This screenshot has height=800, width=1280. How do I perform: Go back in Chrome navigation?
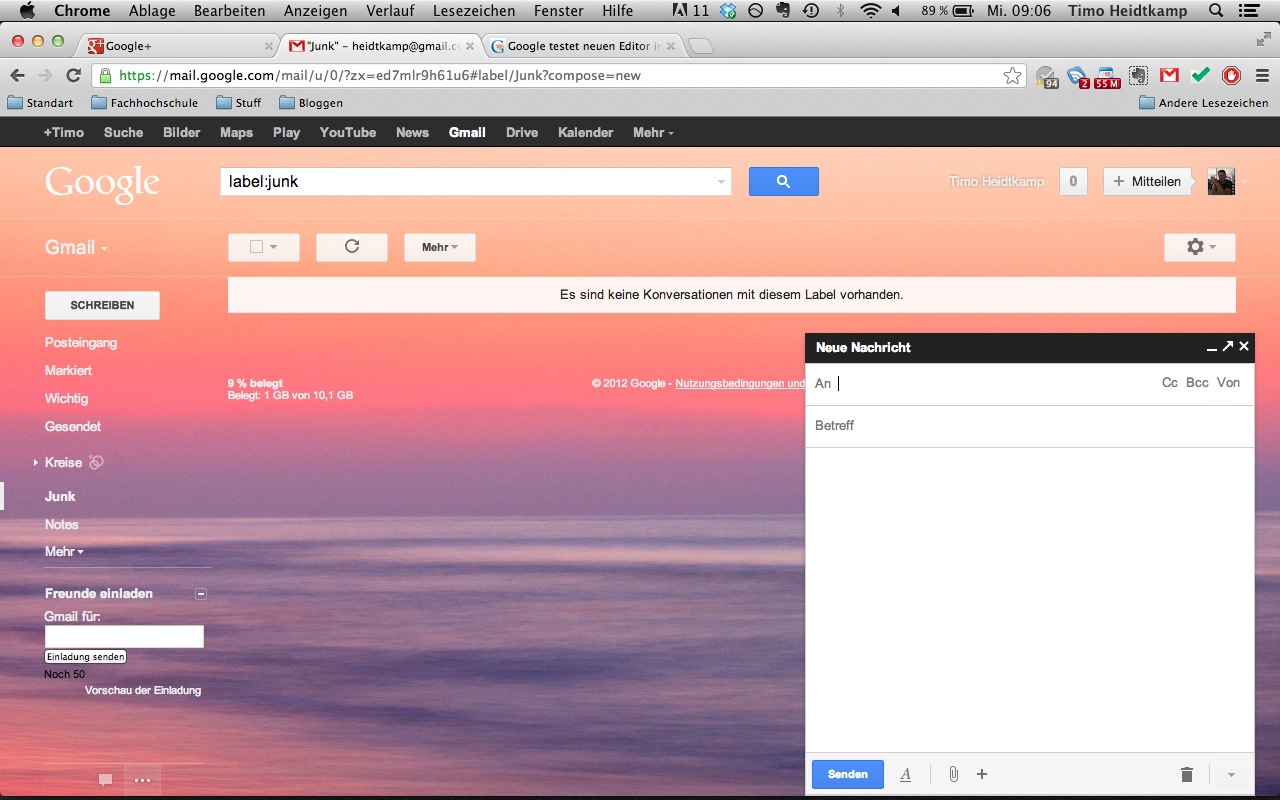(17, 75)
